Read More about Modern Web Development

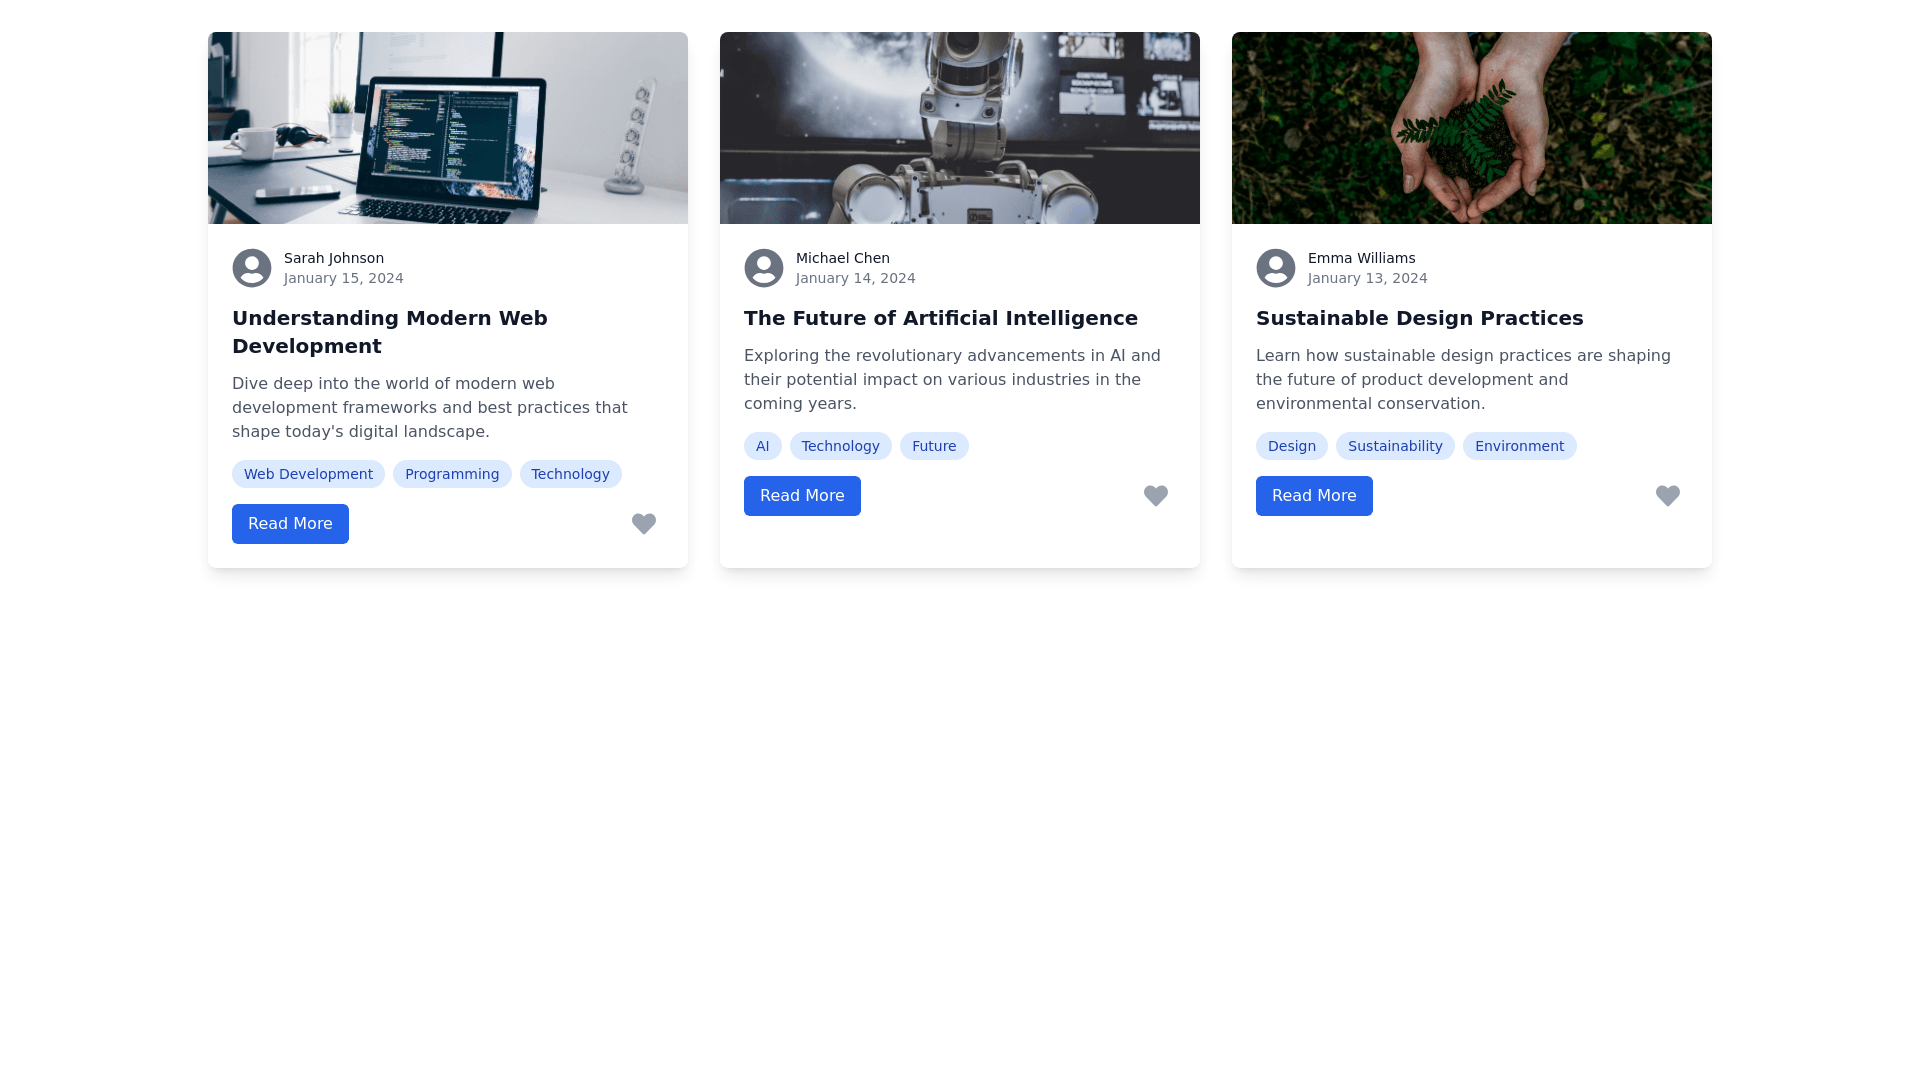point(290,524)
